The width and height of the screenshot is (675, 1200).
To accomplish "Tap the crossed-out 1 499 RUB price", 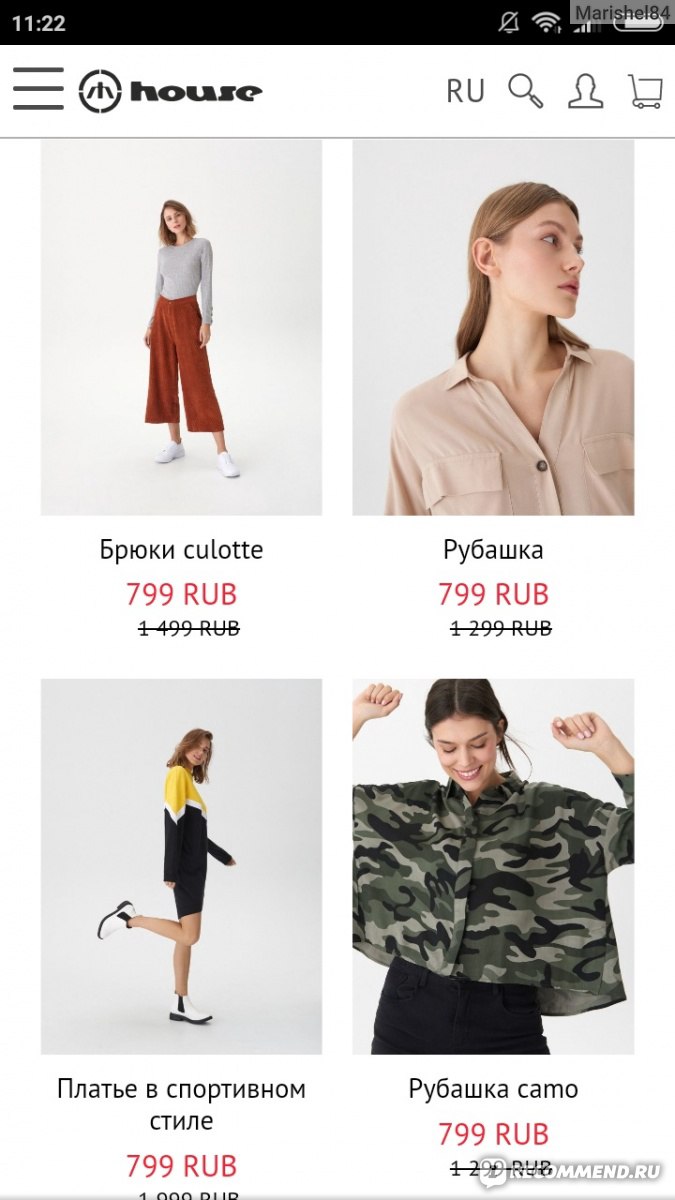I will click(188, 628).
